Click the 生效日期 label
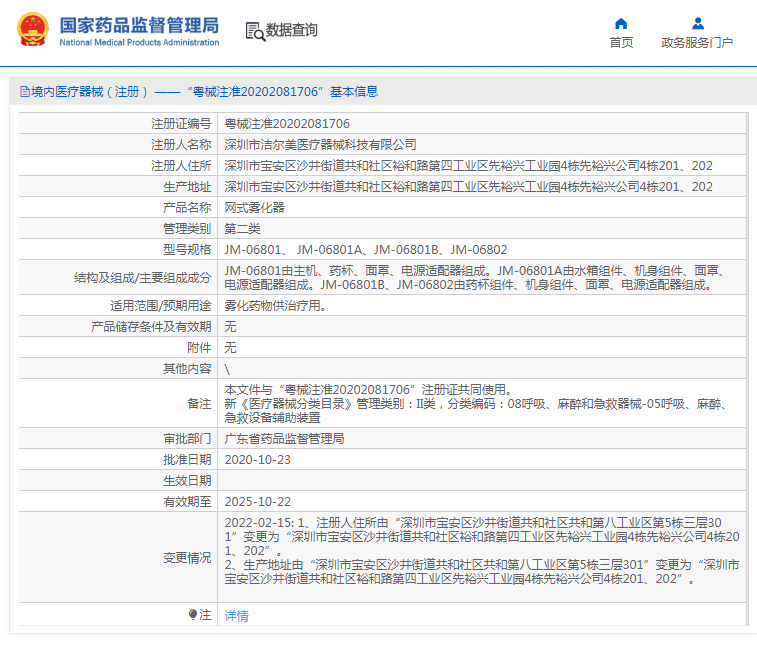Screen dimensions: 757x646 pyautogui.click(x=187, y=480)
